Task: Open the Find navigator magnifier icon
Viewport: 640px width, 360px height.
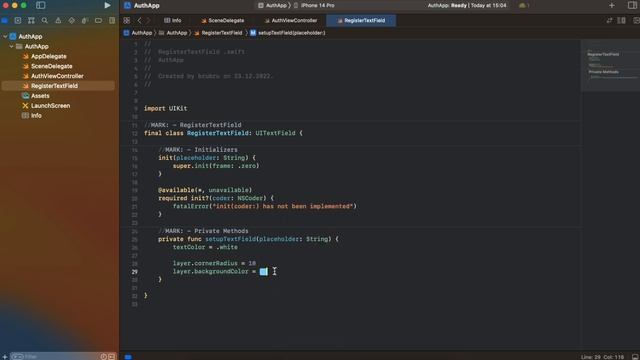Action: tap(44, 20)
